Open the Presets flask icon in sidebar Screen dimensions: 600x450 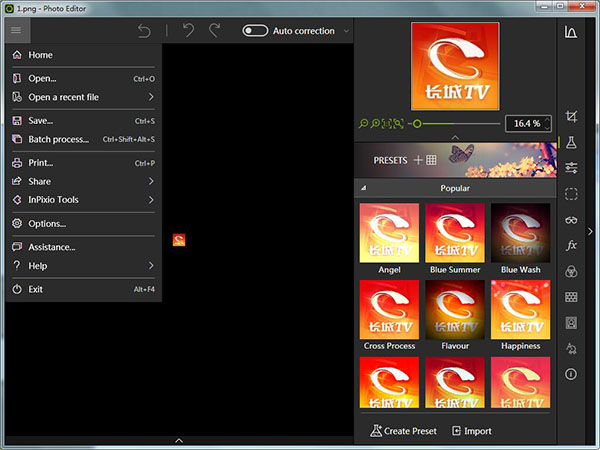click(571, 142)
